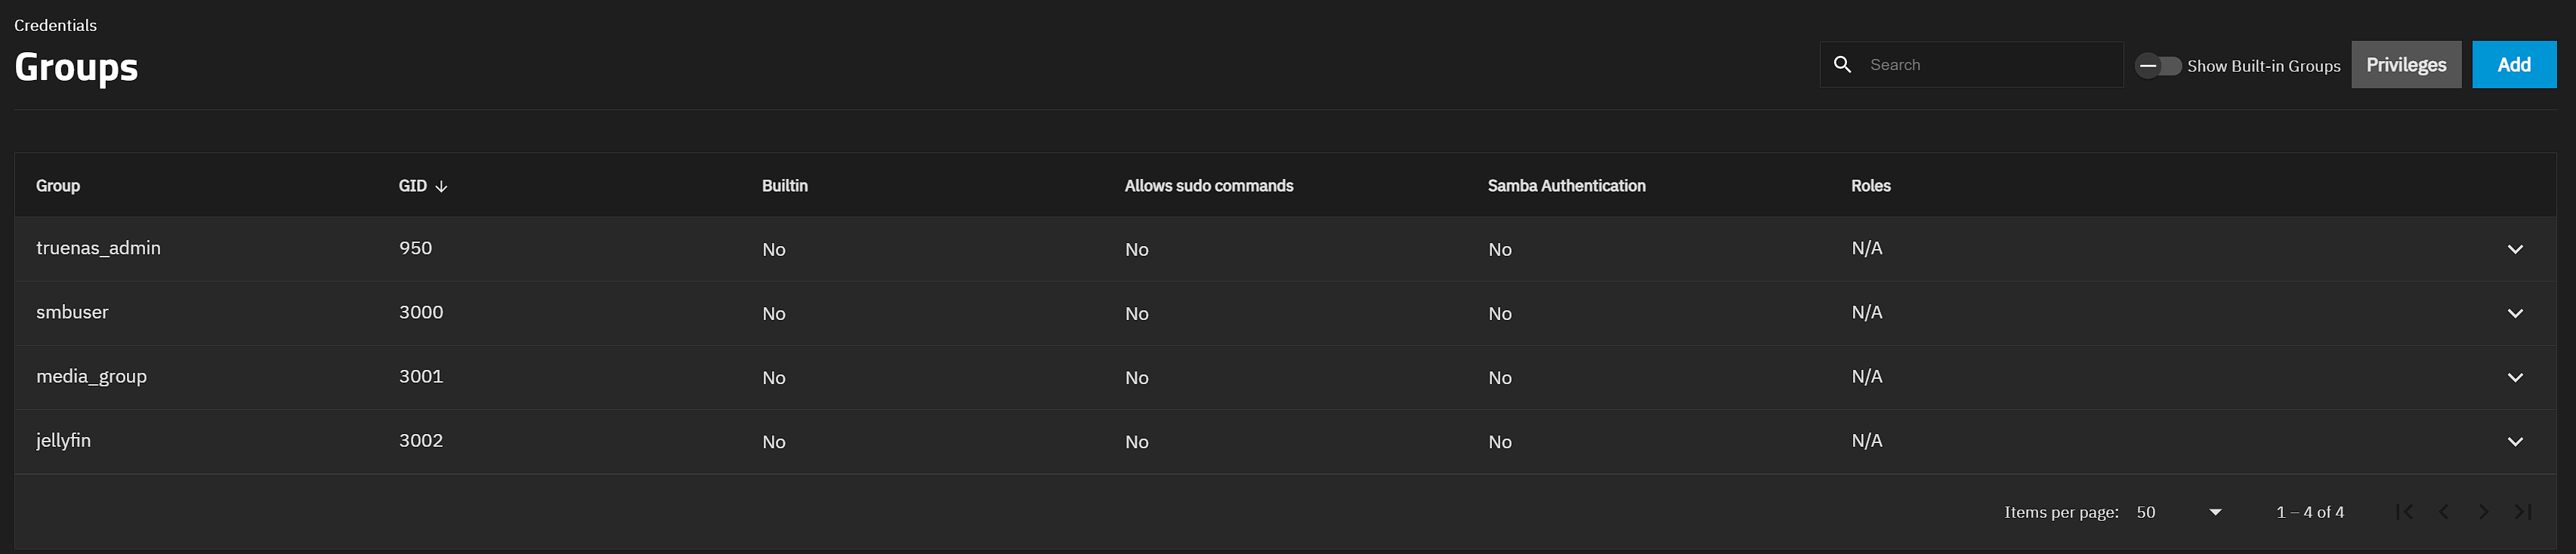Click the Credentials breadcrumb link
This screenshot has width=2576, height=554.
click(x=55, y=25)
